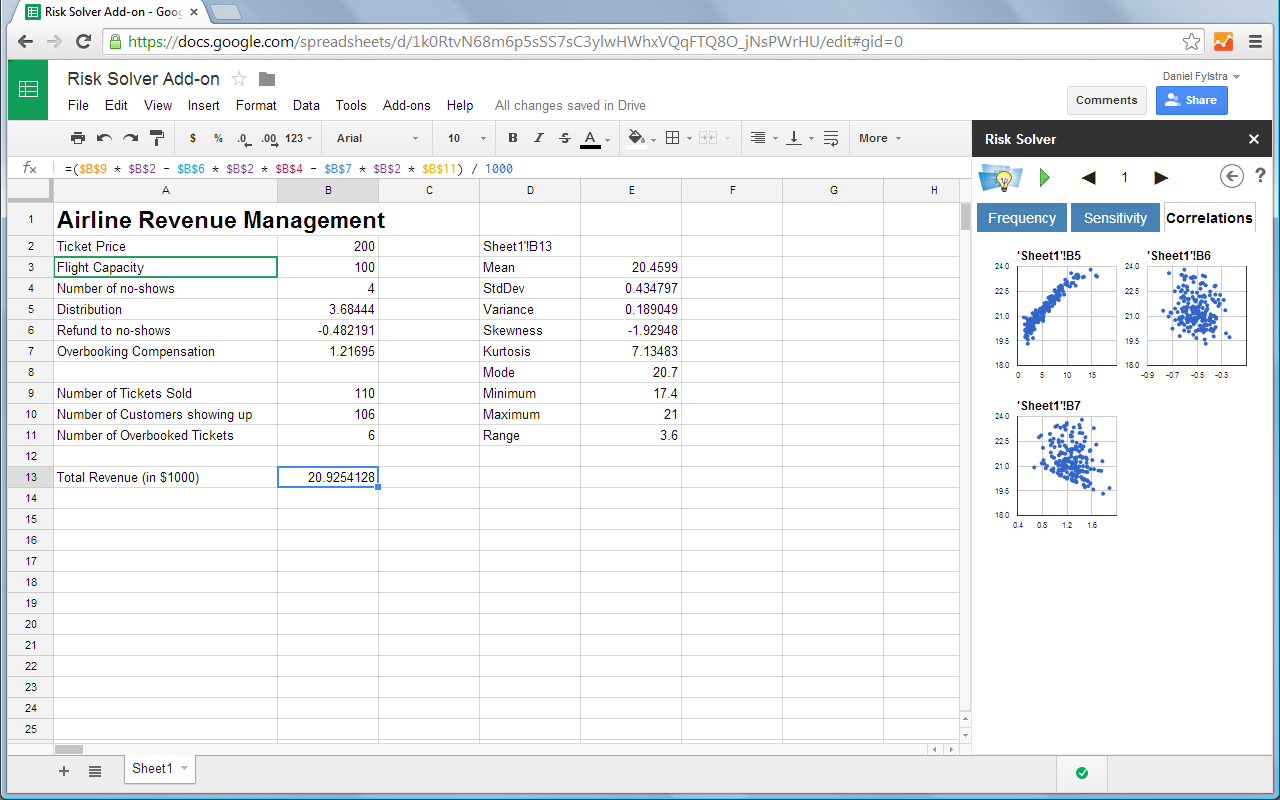Screen dimensions: 1280x800
Task: Toggle italic formatting
Action: (x=539, y=138)
